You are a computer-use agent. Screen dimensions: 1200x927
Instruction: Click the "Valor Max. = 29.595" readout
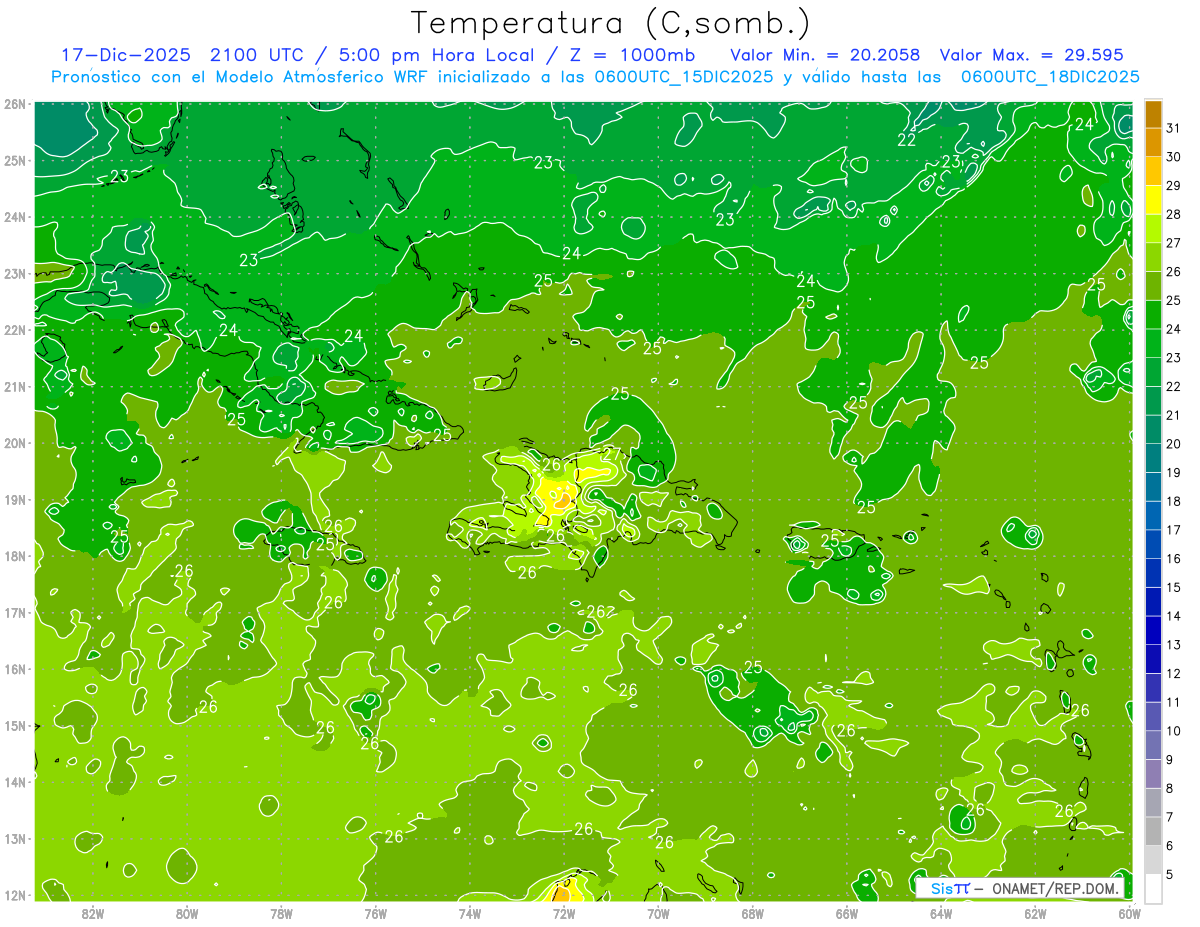pyautogui.click(x=1033, y=55)
